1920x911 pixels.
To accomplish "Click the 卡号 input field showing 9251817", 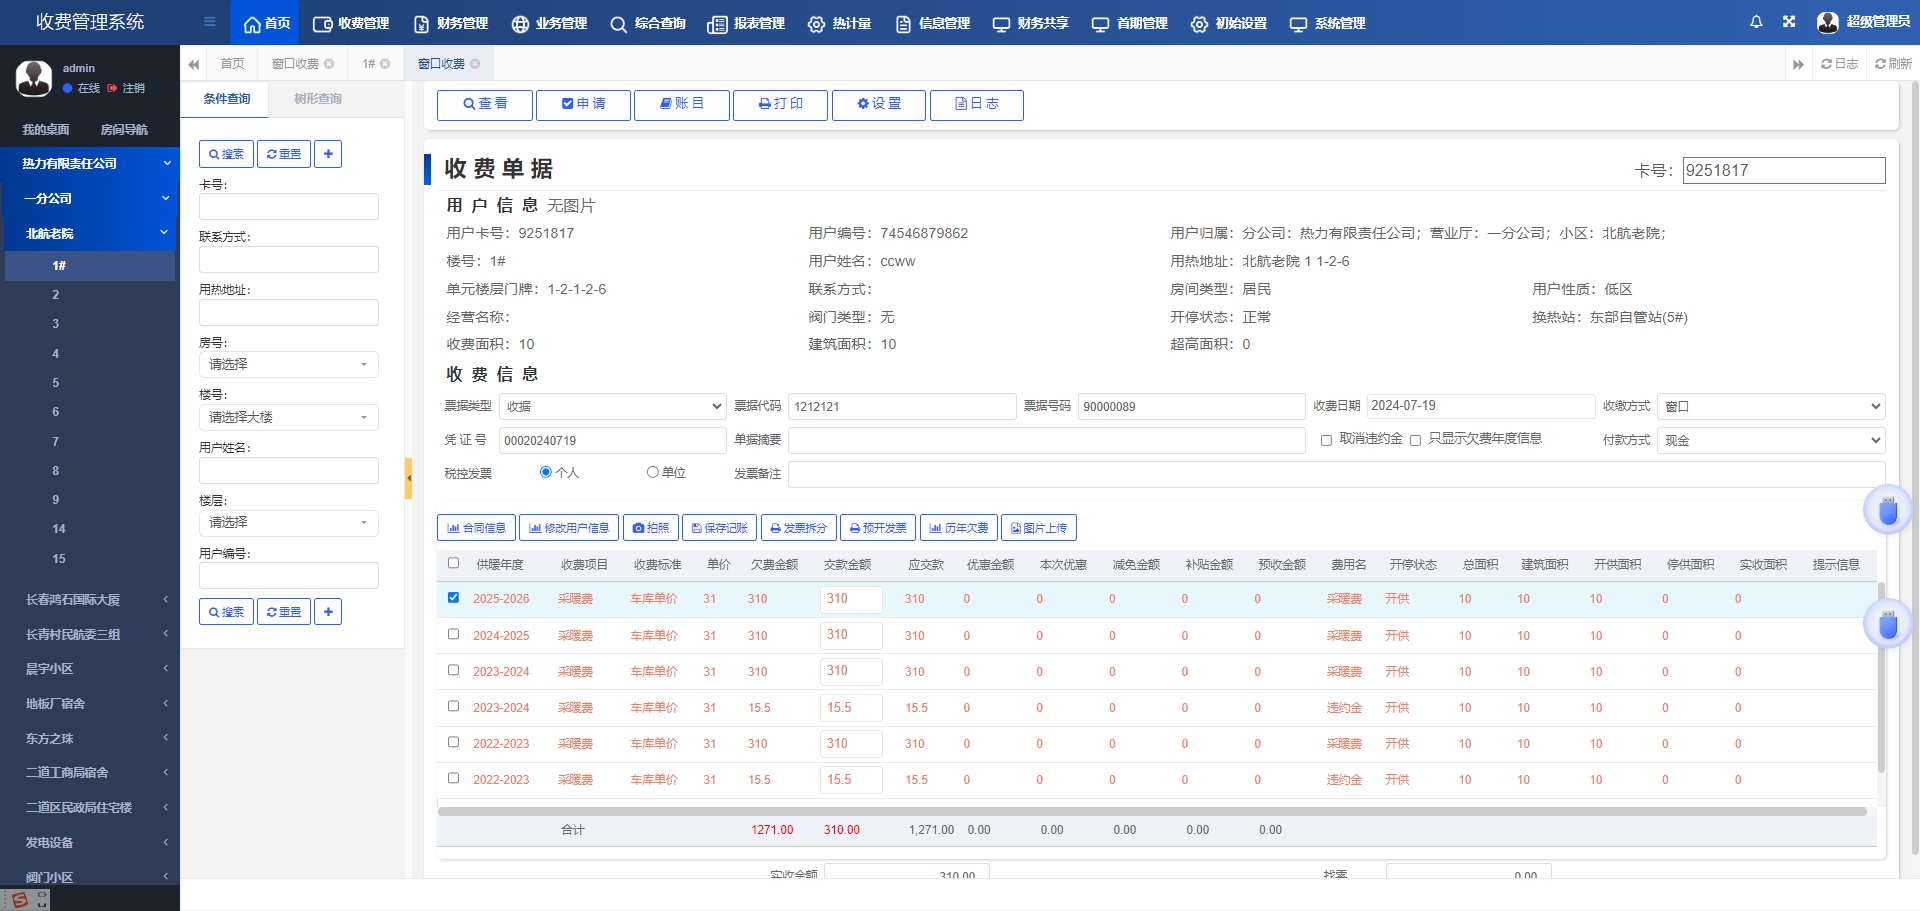I will pyautogui.click(x=1784, y=170).
